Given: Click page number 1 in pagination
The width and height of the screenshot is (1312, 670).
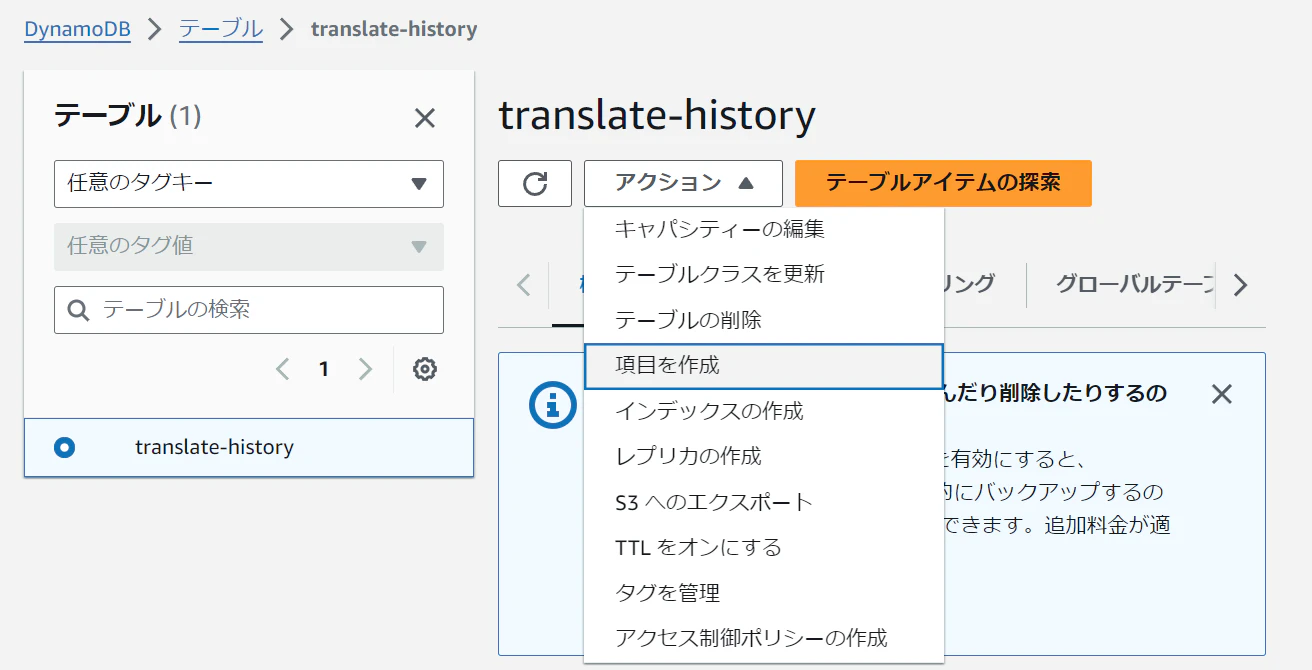Looking at the screenshot, I should pos(324,369).
